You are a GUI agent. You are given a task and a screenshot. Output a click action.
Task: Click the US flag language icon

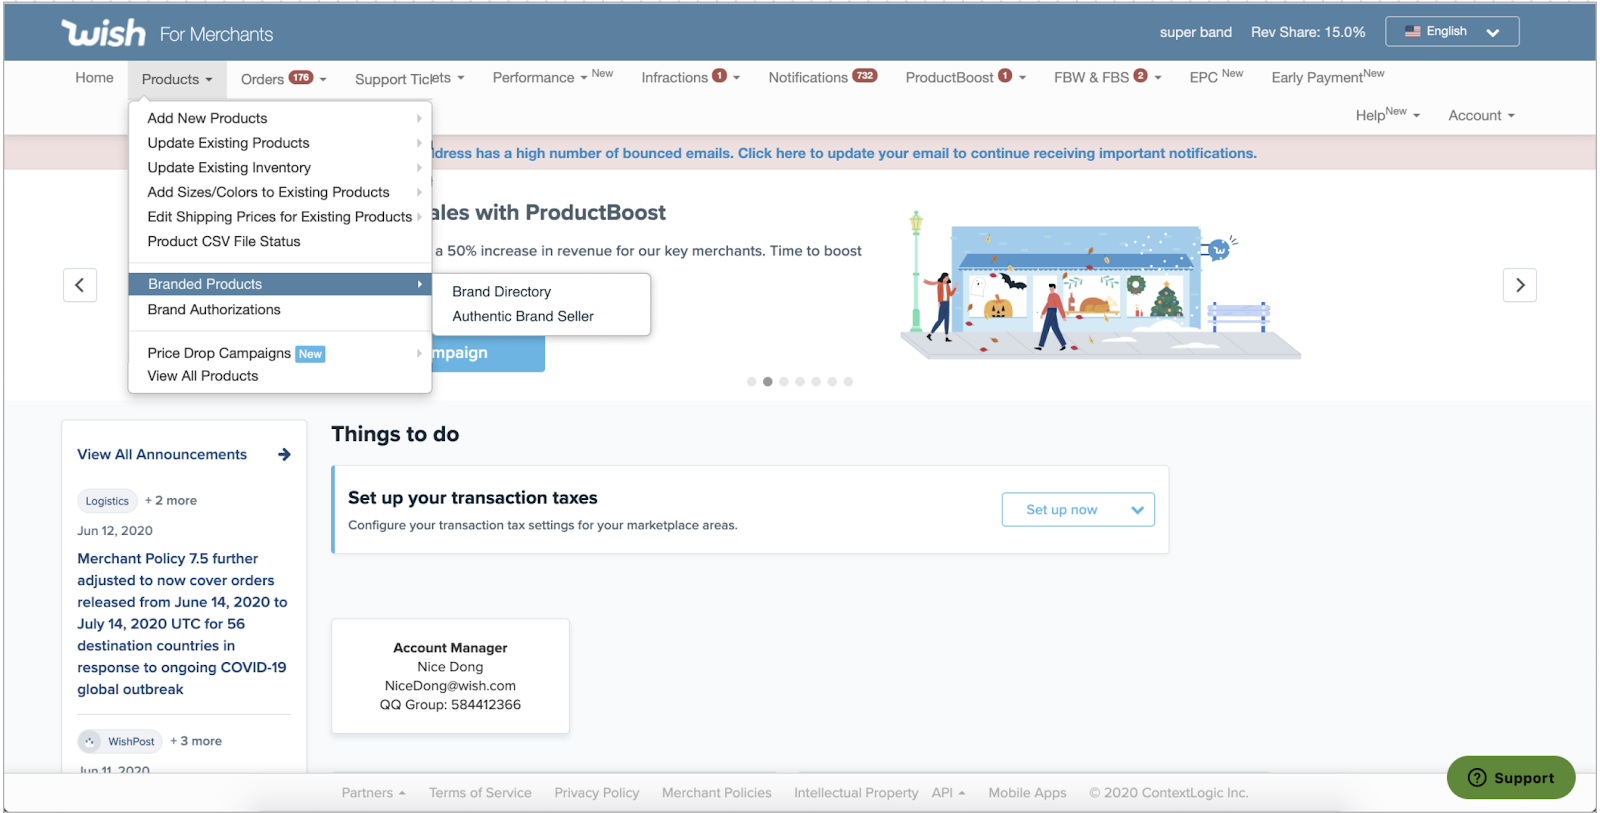pos(1412,32)
